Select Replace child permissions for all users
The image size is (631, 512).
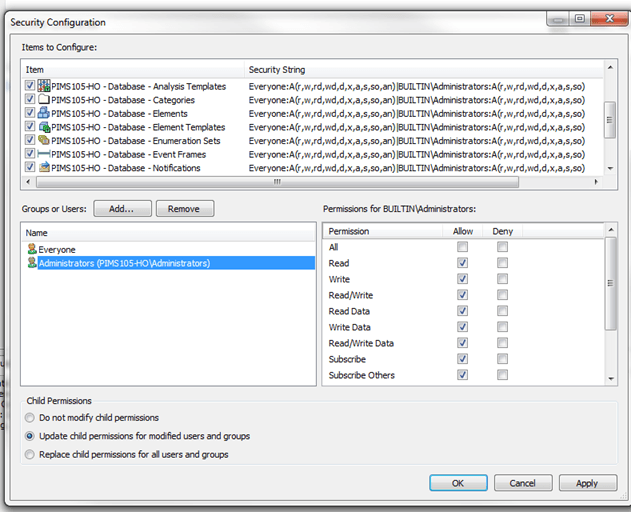(x=30, y=454)
